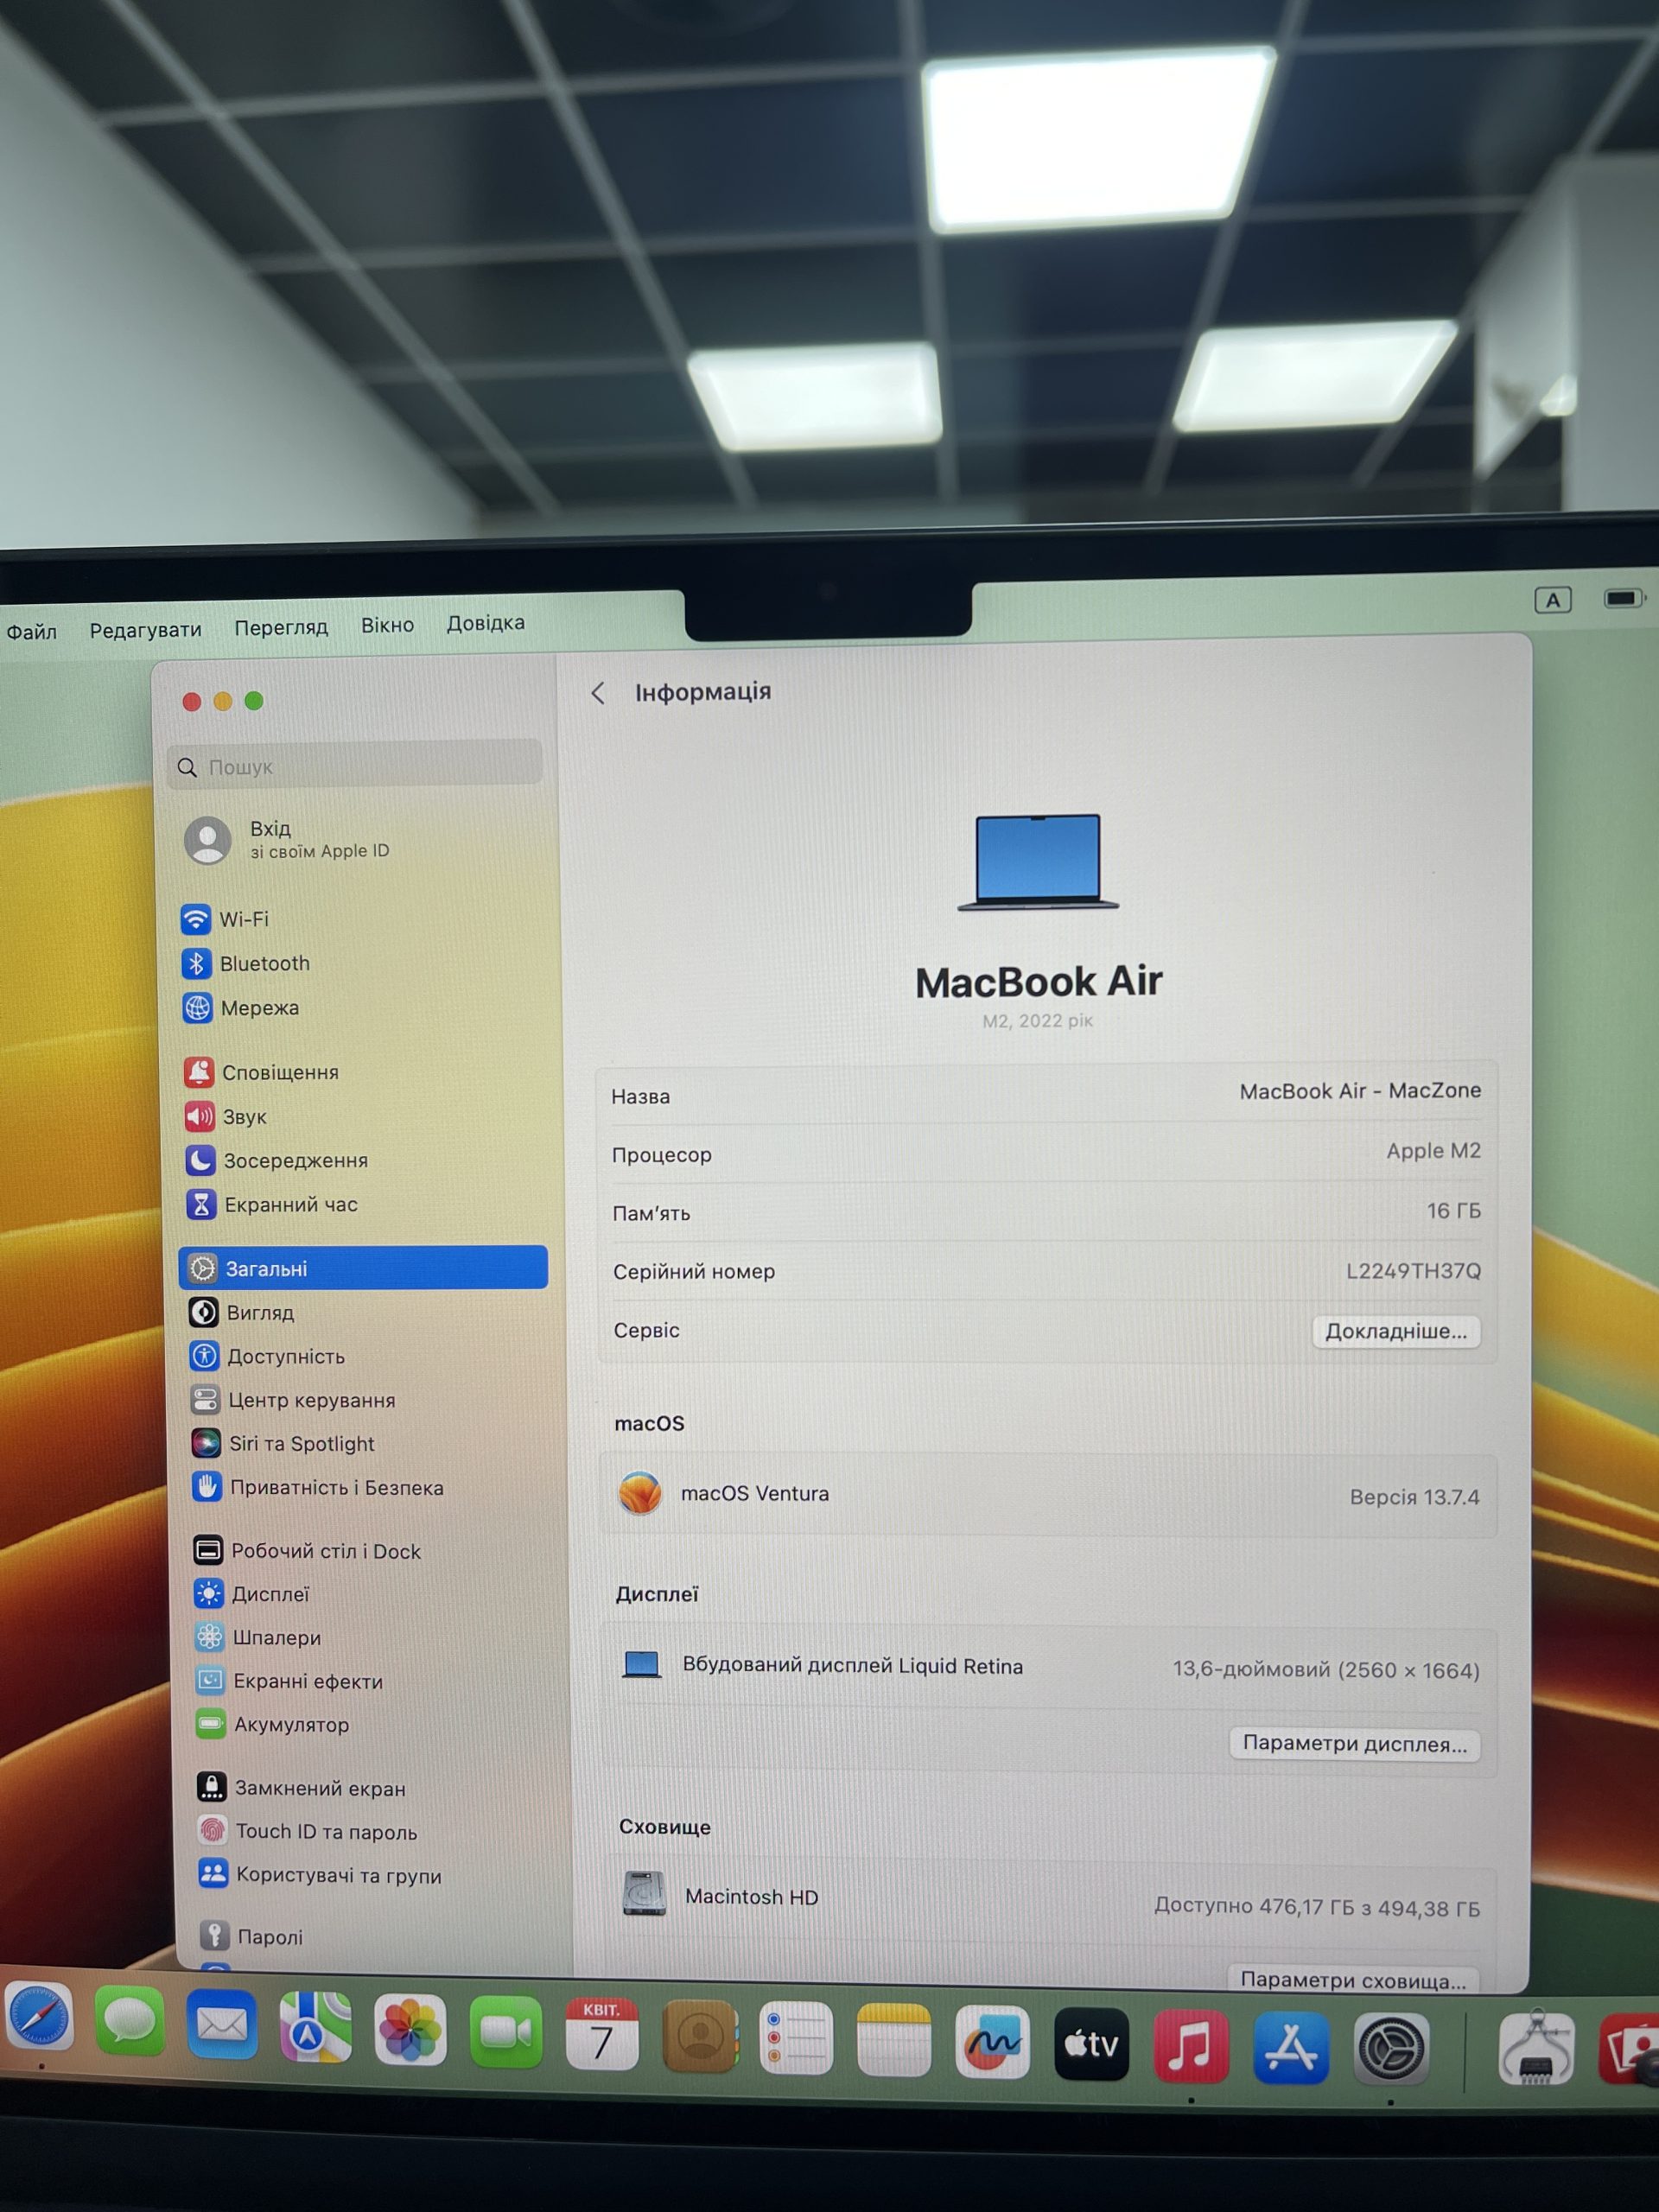Open FaceTime from the Dock

tap(506, 2032)
